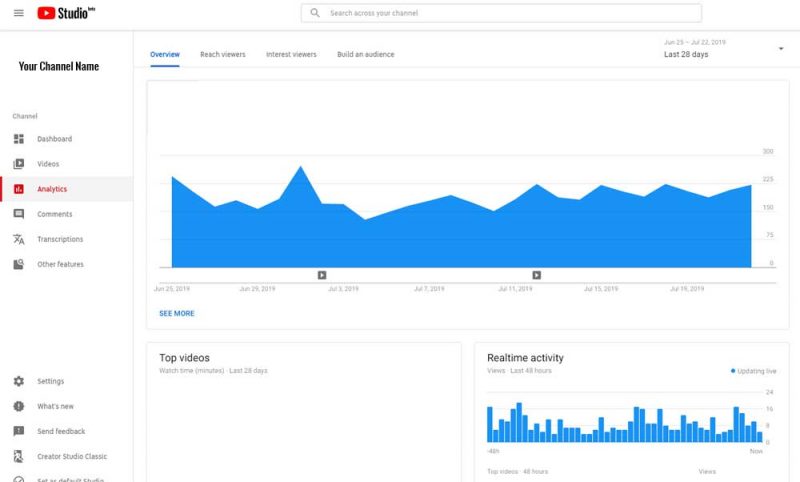
Task: Click the Dashboard grid icon
Action: [x=19, y=139]
